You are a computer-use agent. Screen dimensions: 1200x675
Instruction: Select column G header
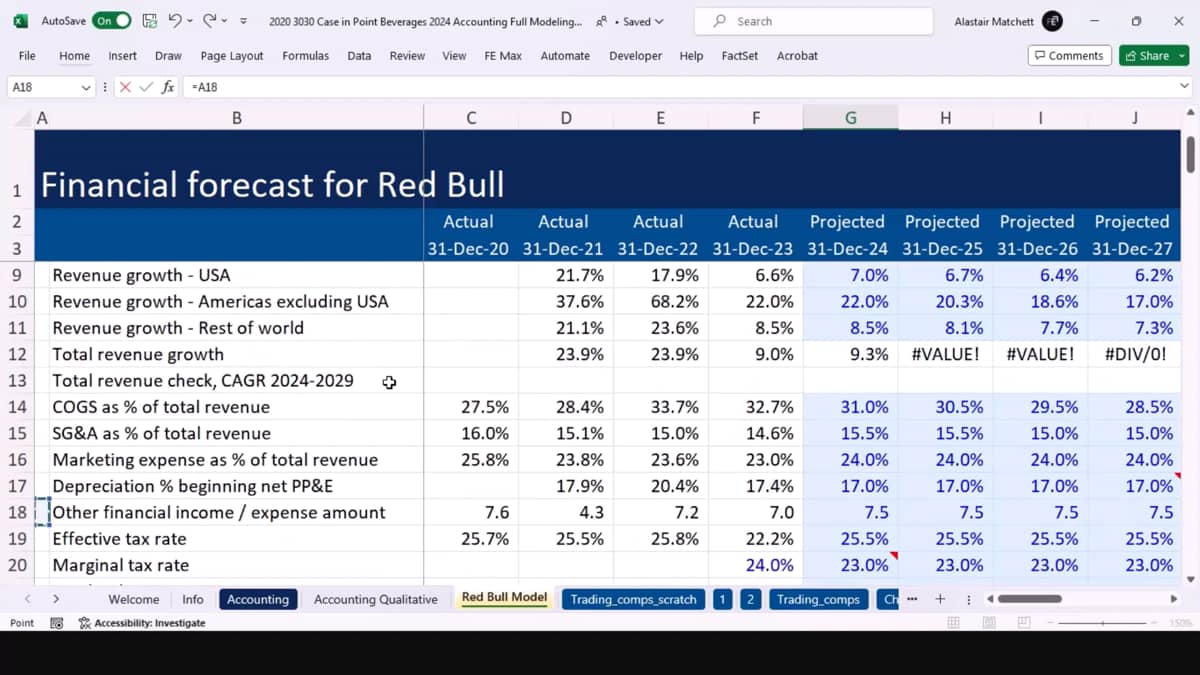click(x=850, y=118)
